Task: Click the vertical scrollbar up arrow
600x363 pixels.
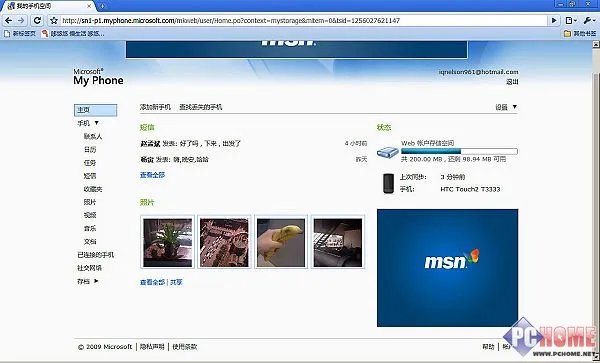Action: point(595,45)
